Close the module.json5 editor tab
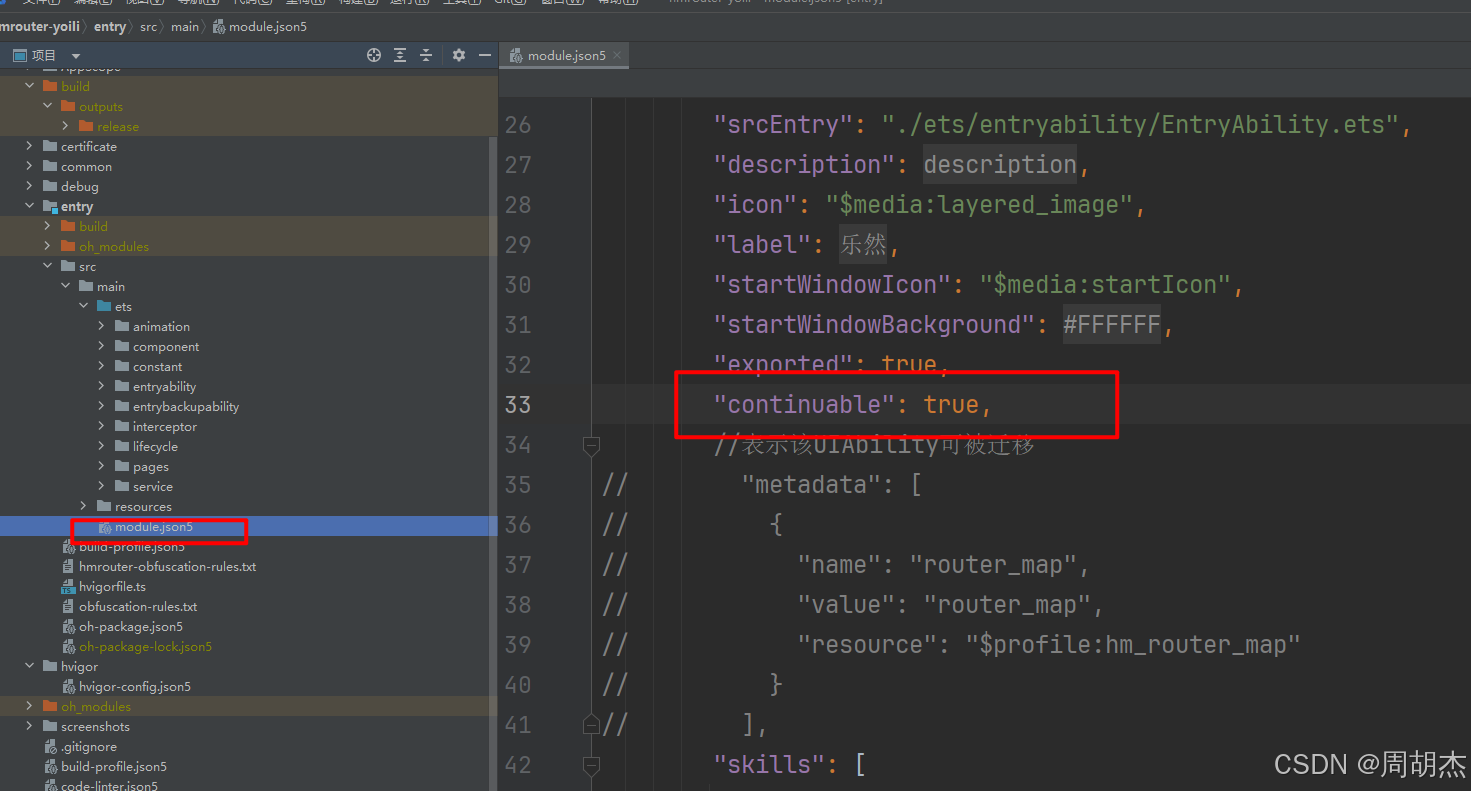The height and width of the screenshot is (791, 1471). click(x=617, y=55)
